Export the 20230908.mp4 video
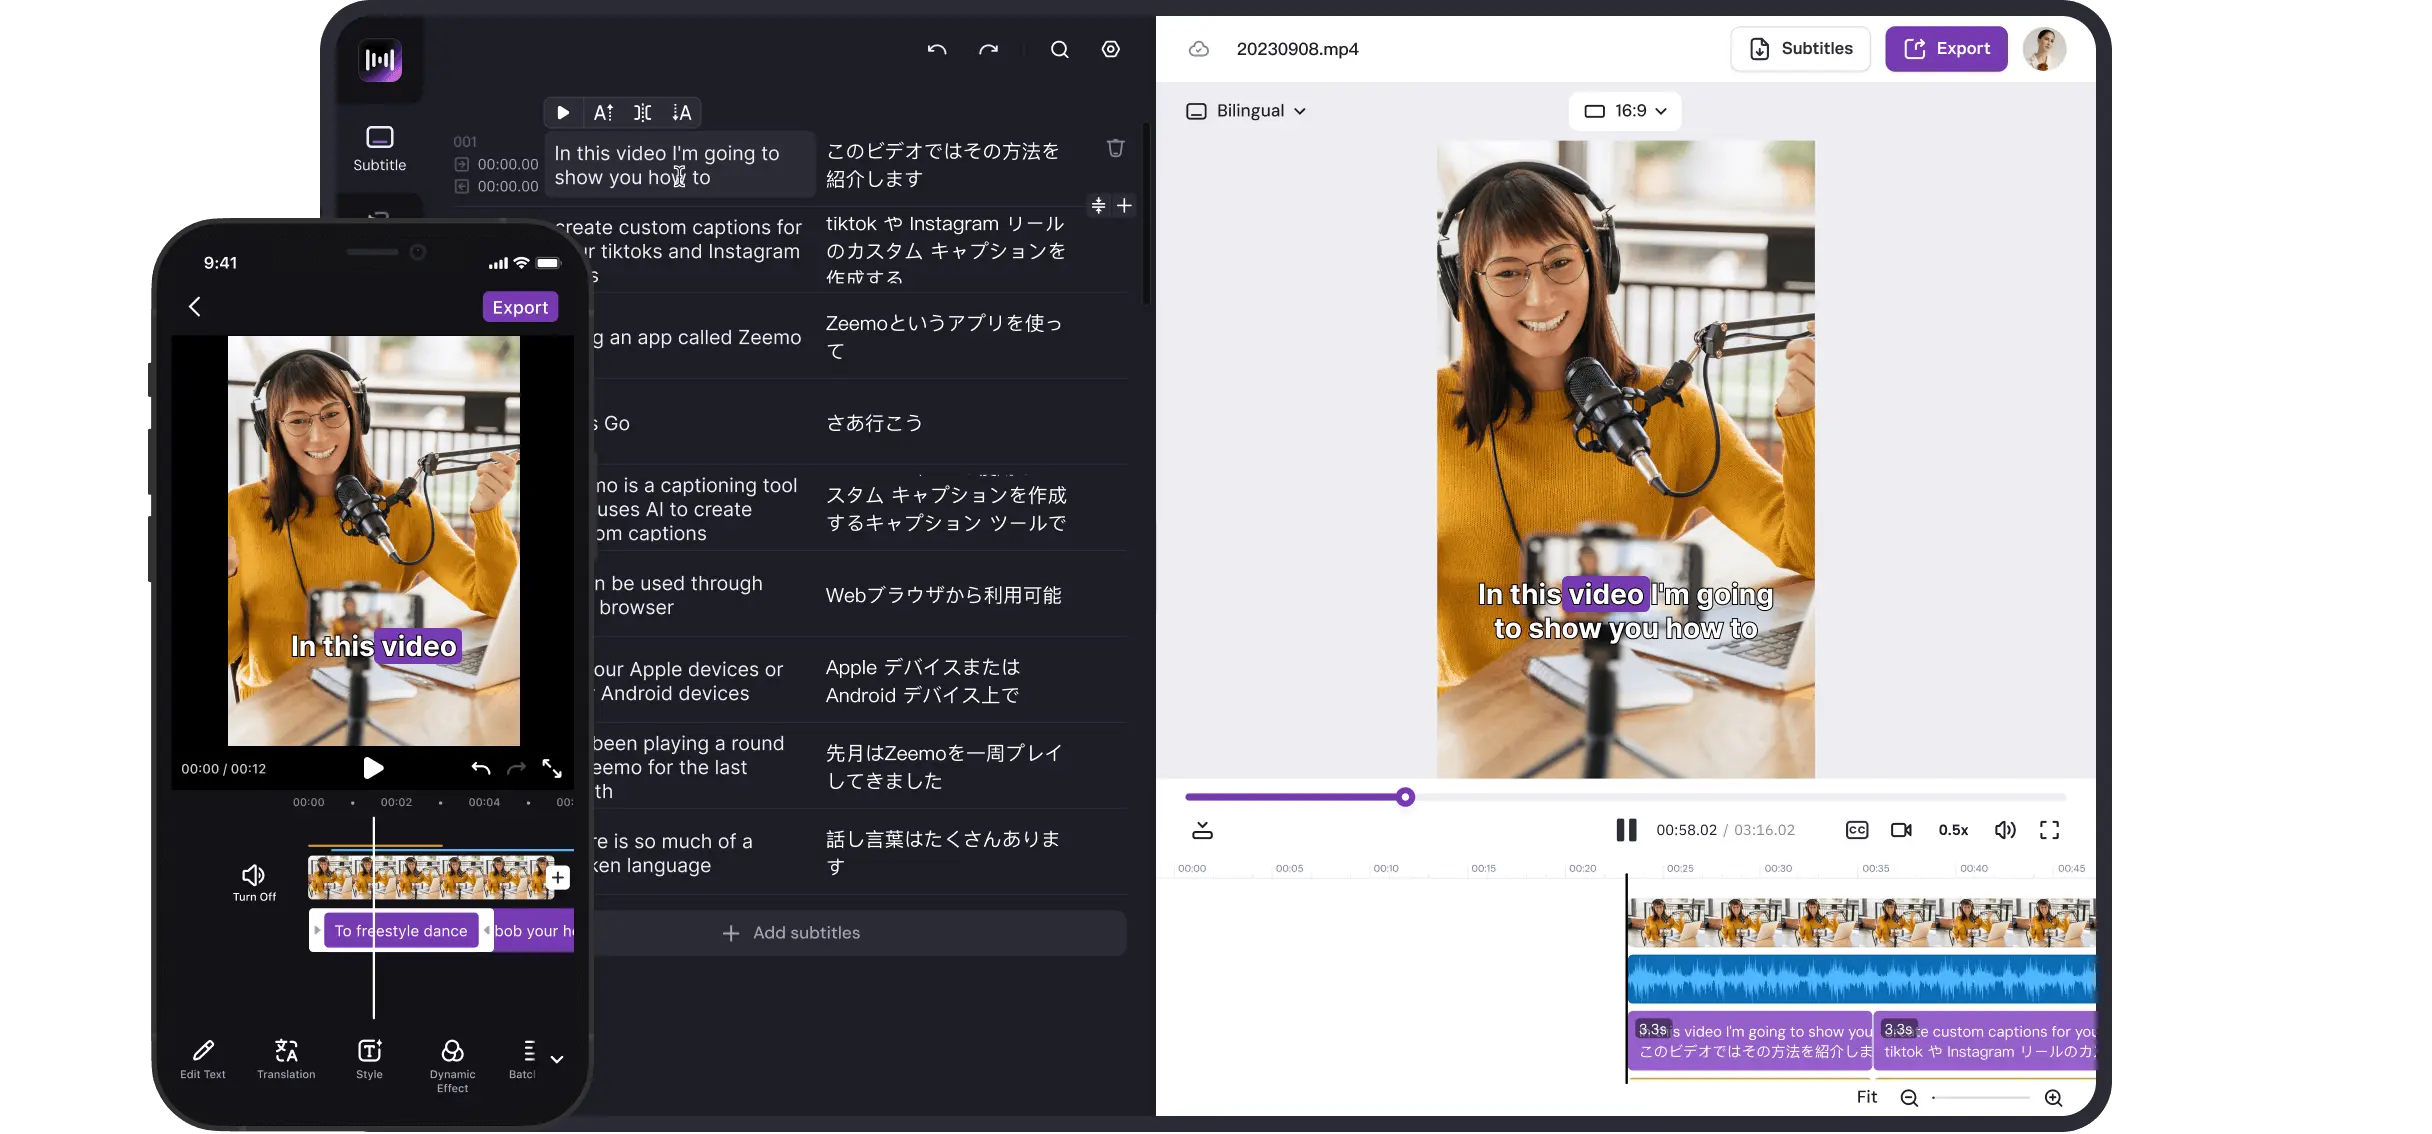2432x1134 pixels. pos(1945,49)
